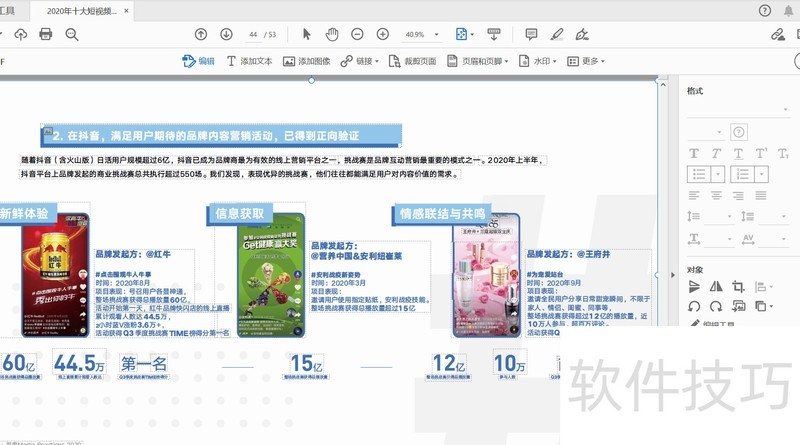Click 裁剪页面 crop pages button
Image resolution: width=800 pixels, height=445 pixels.
coord(412,61)
